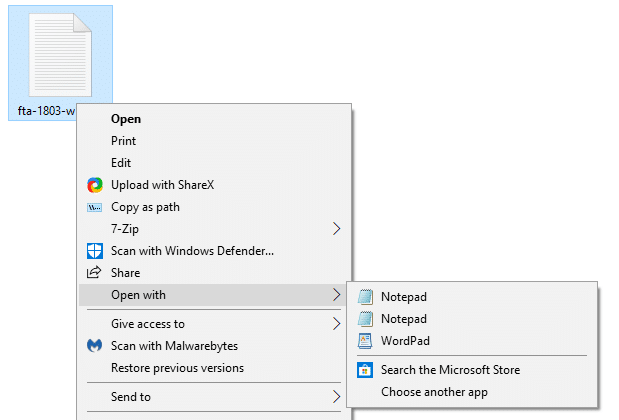Choose the Share menu entry

pos(214,273)
